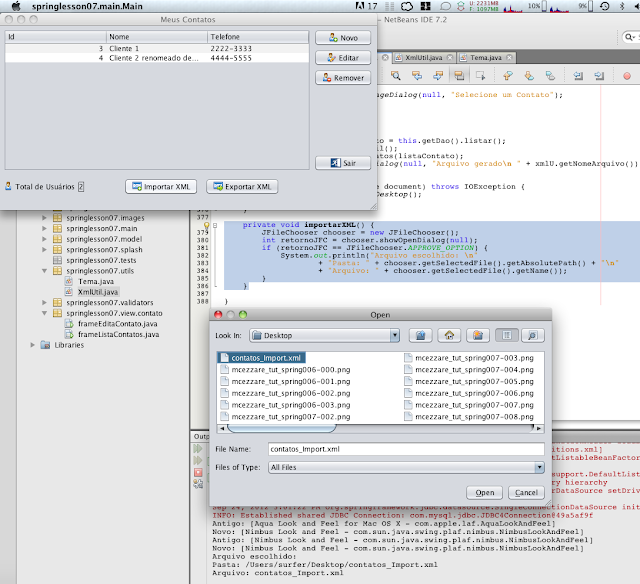Click the File Name input field
Image resolution: width=640 pixels, height=584 pixels.
click(406, 449)
